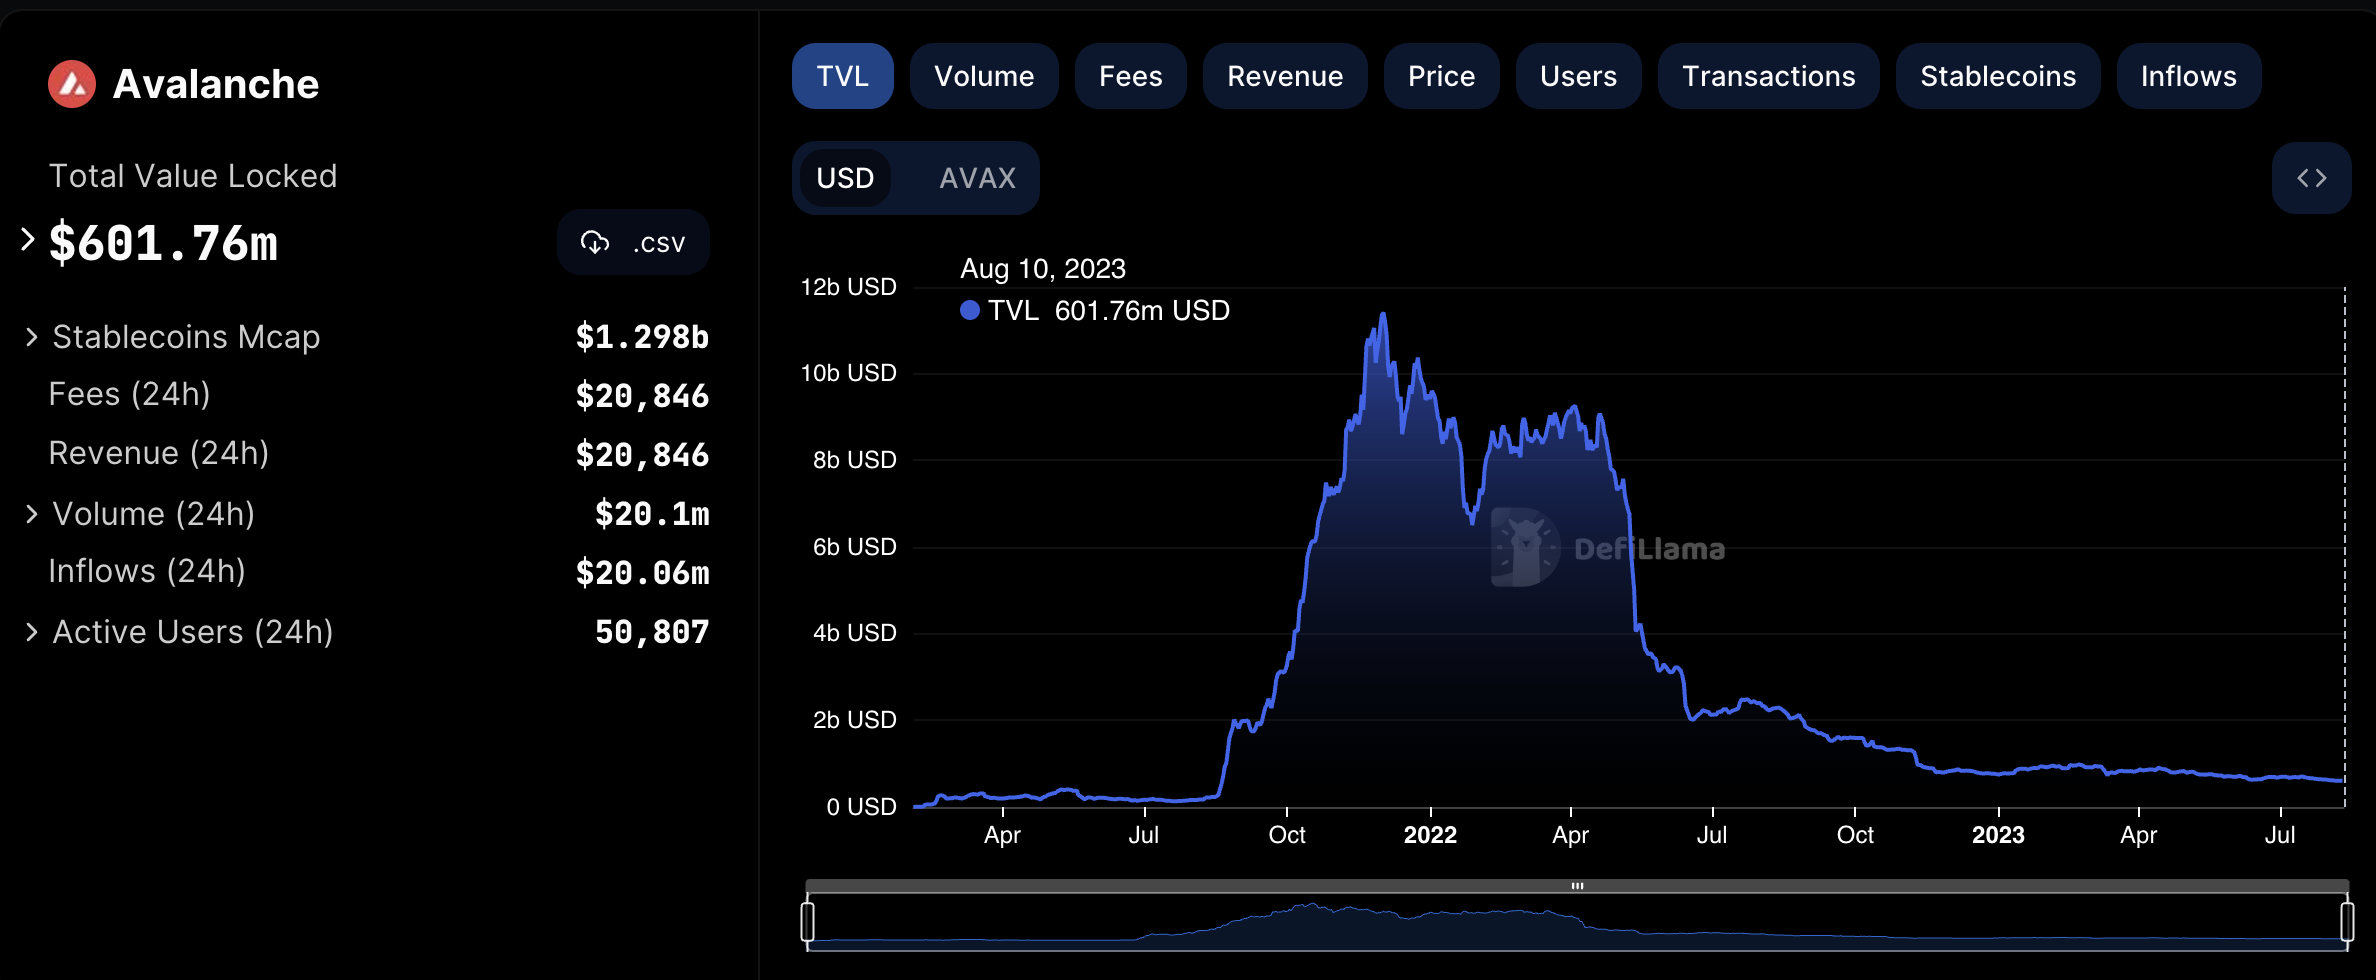
Task: Click the embed chart code icon
Action: pyautogui.click(x=2311, y=178)
